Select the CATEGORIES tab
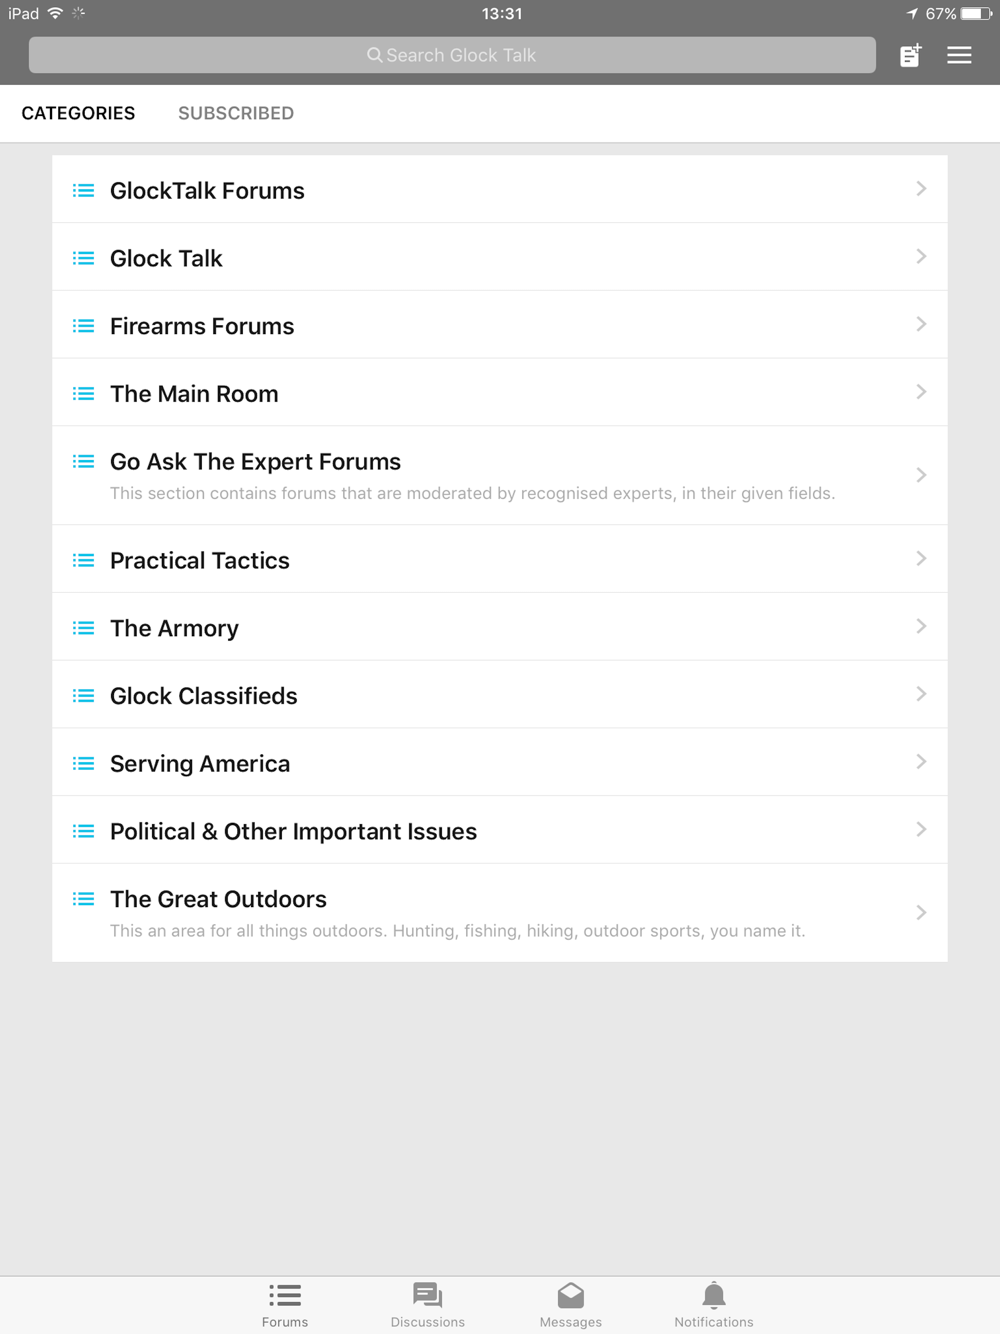 coord(78,113)
